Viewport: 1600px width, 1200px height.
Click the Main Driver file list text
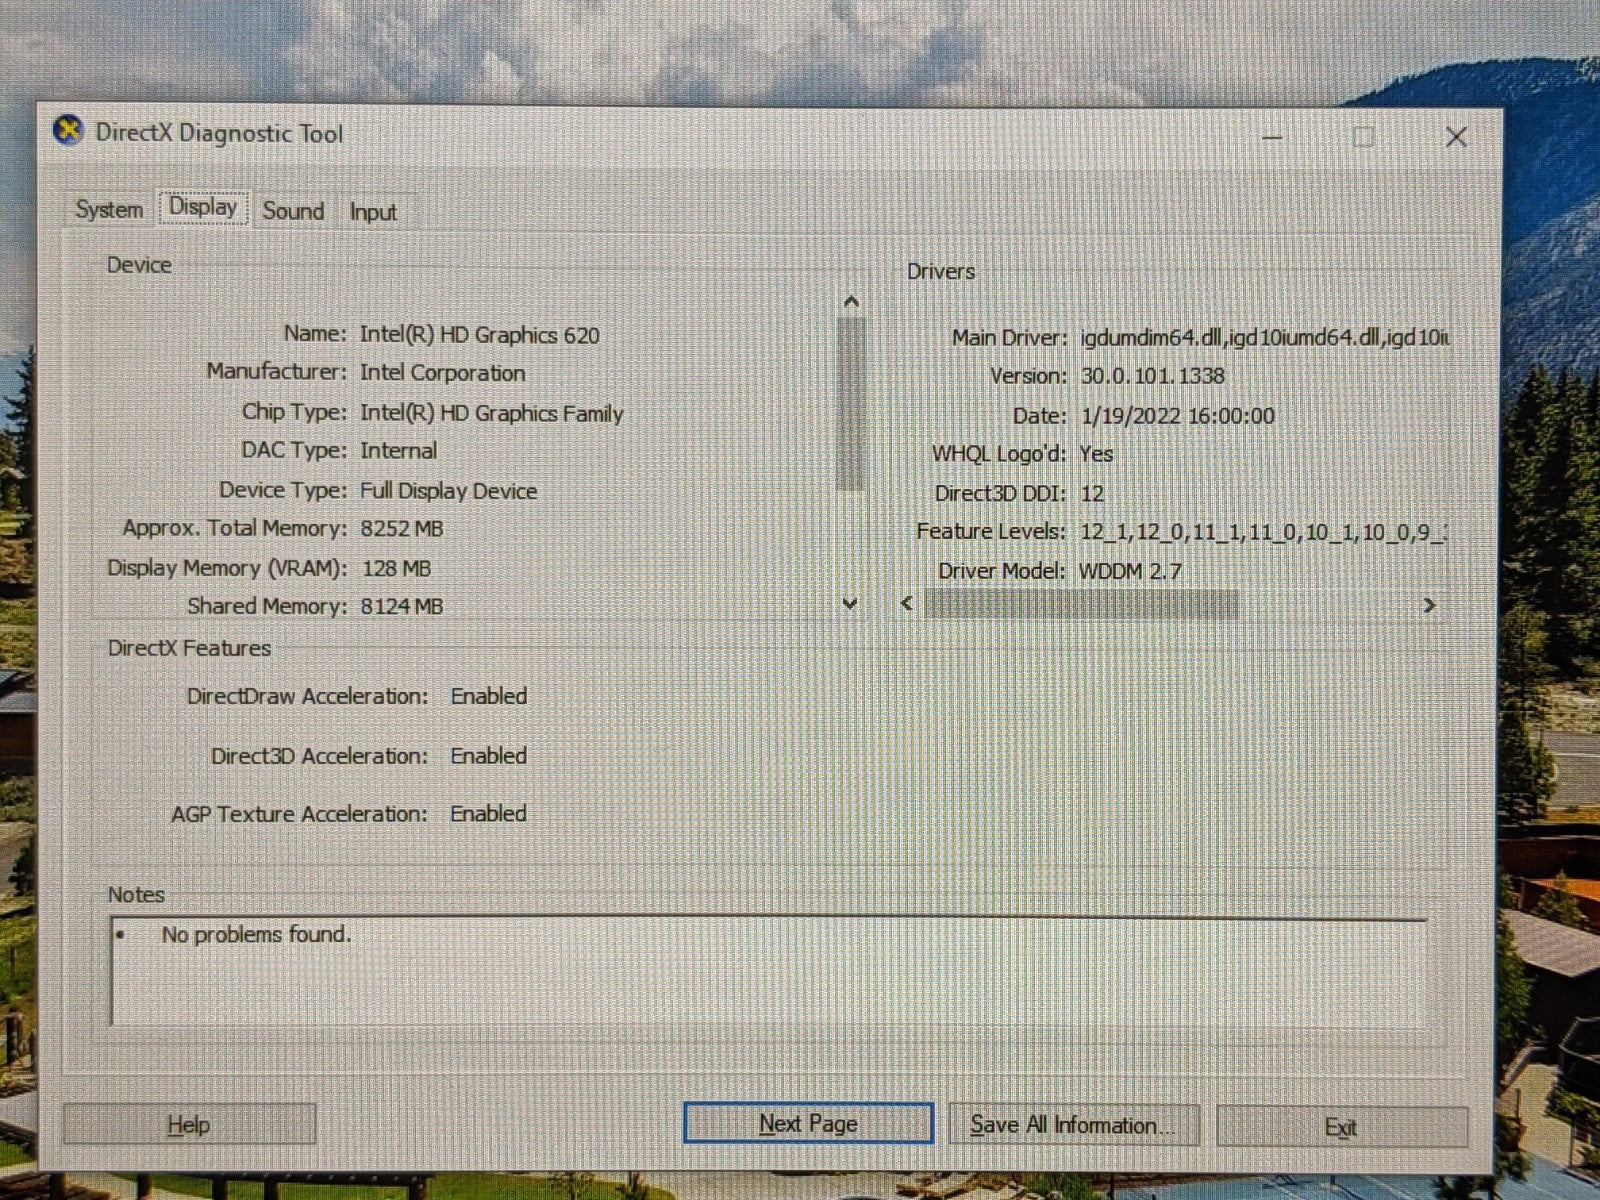1264,338
